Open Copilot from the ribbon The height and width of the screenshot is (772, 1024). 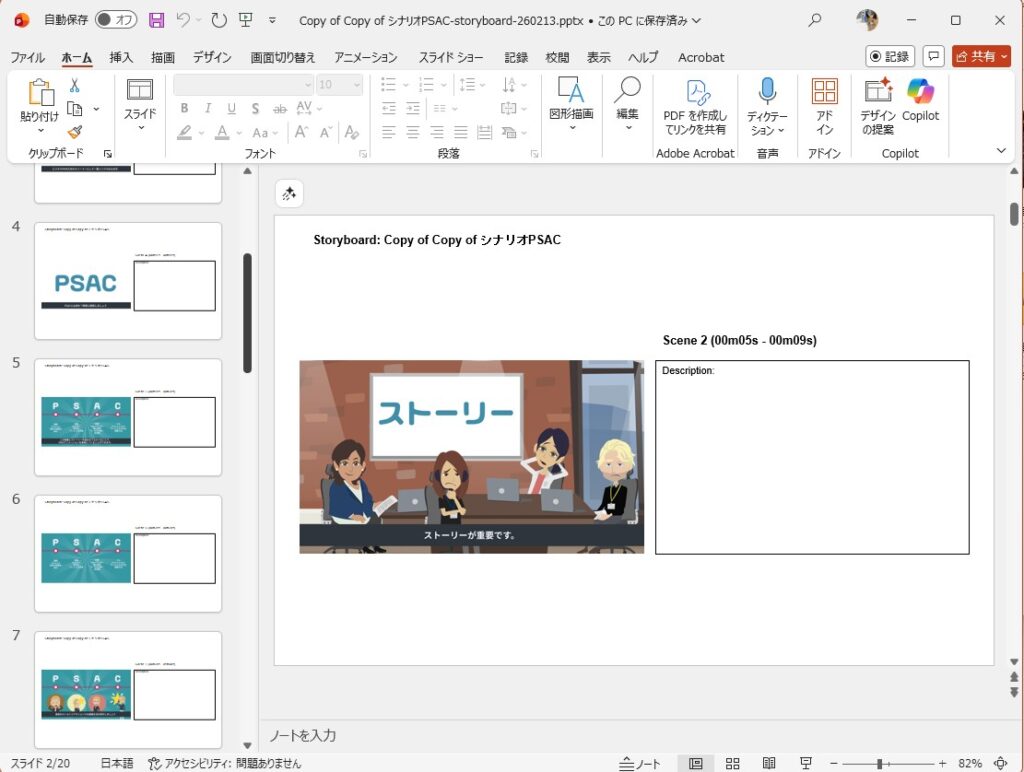(920, 92)
